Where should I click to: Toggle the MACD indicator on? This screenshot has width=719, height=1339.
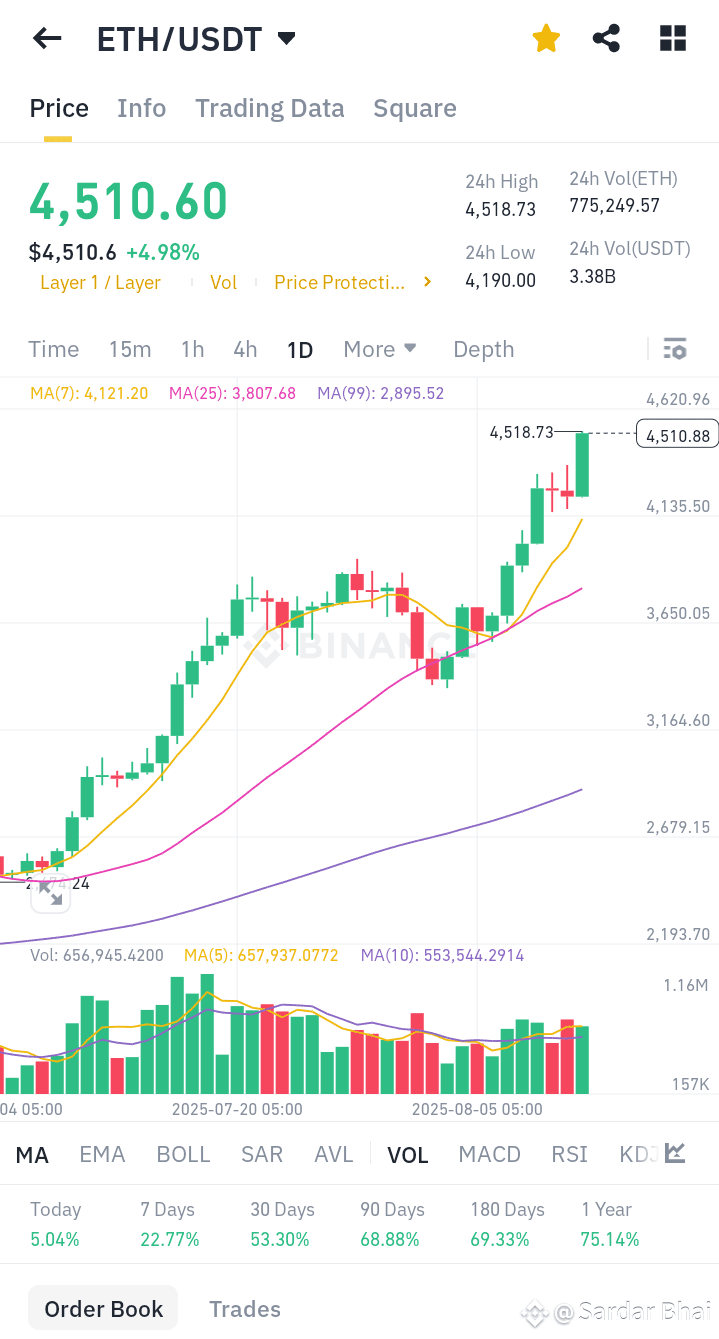click(x=489, y=1154)
